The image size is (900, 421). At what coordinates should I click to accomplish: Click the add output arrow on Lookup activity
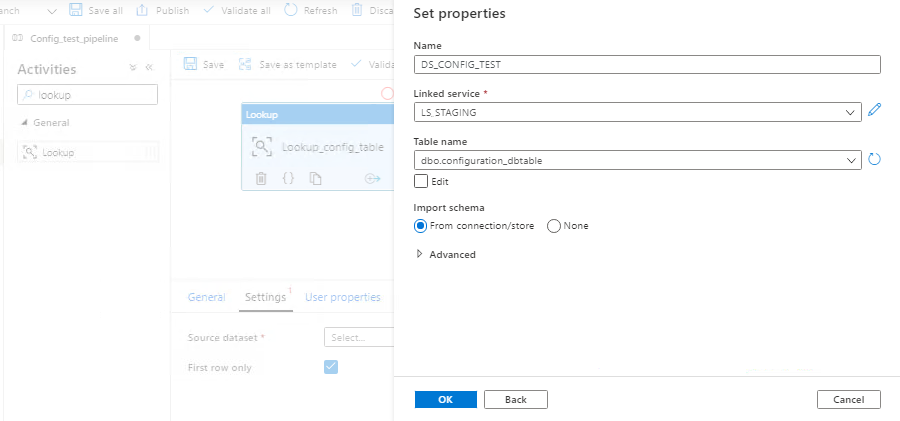[x=373, y=179]
